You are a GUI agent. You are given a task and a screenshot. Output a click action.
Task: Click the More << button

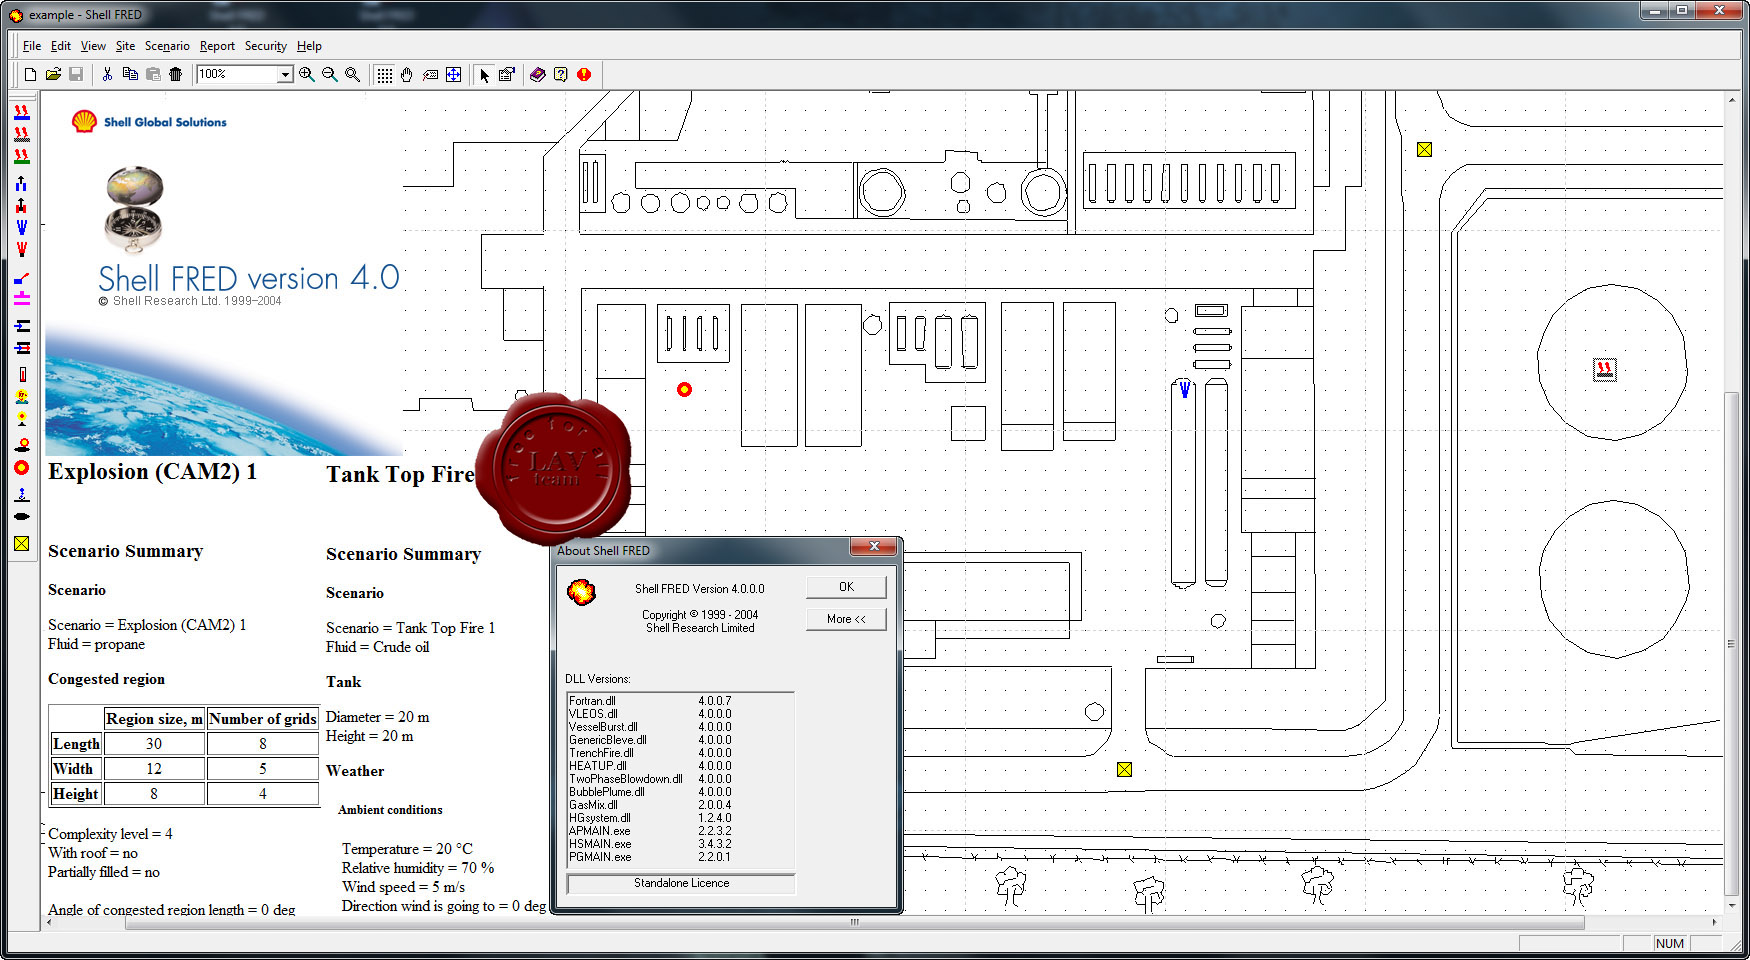(x=846, y=619)
